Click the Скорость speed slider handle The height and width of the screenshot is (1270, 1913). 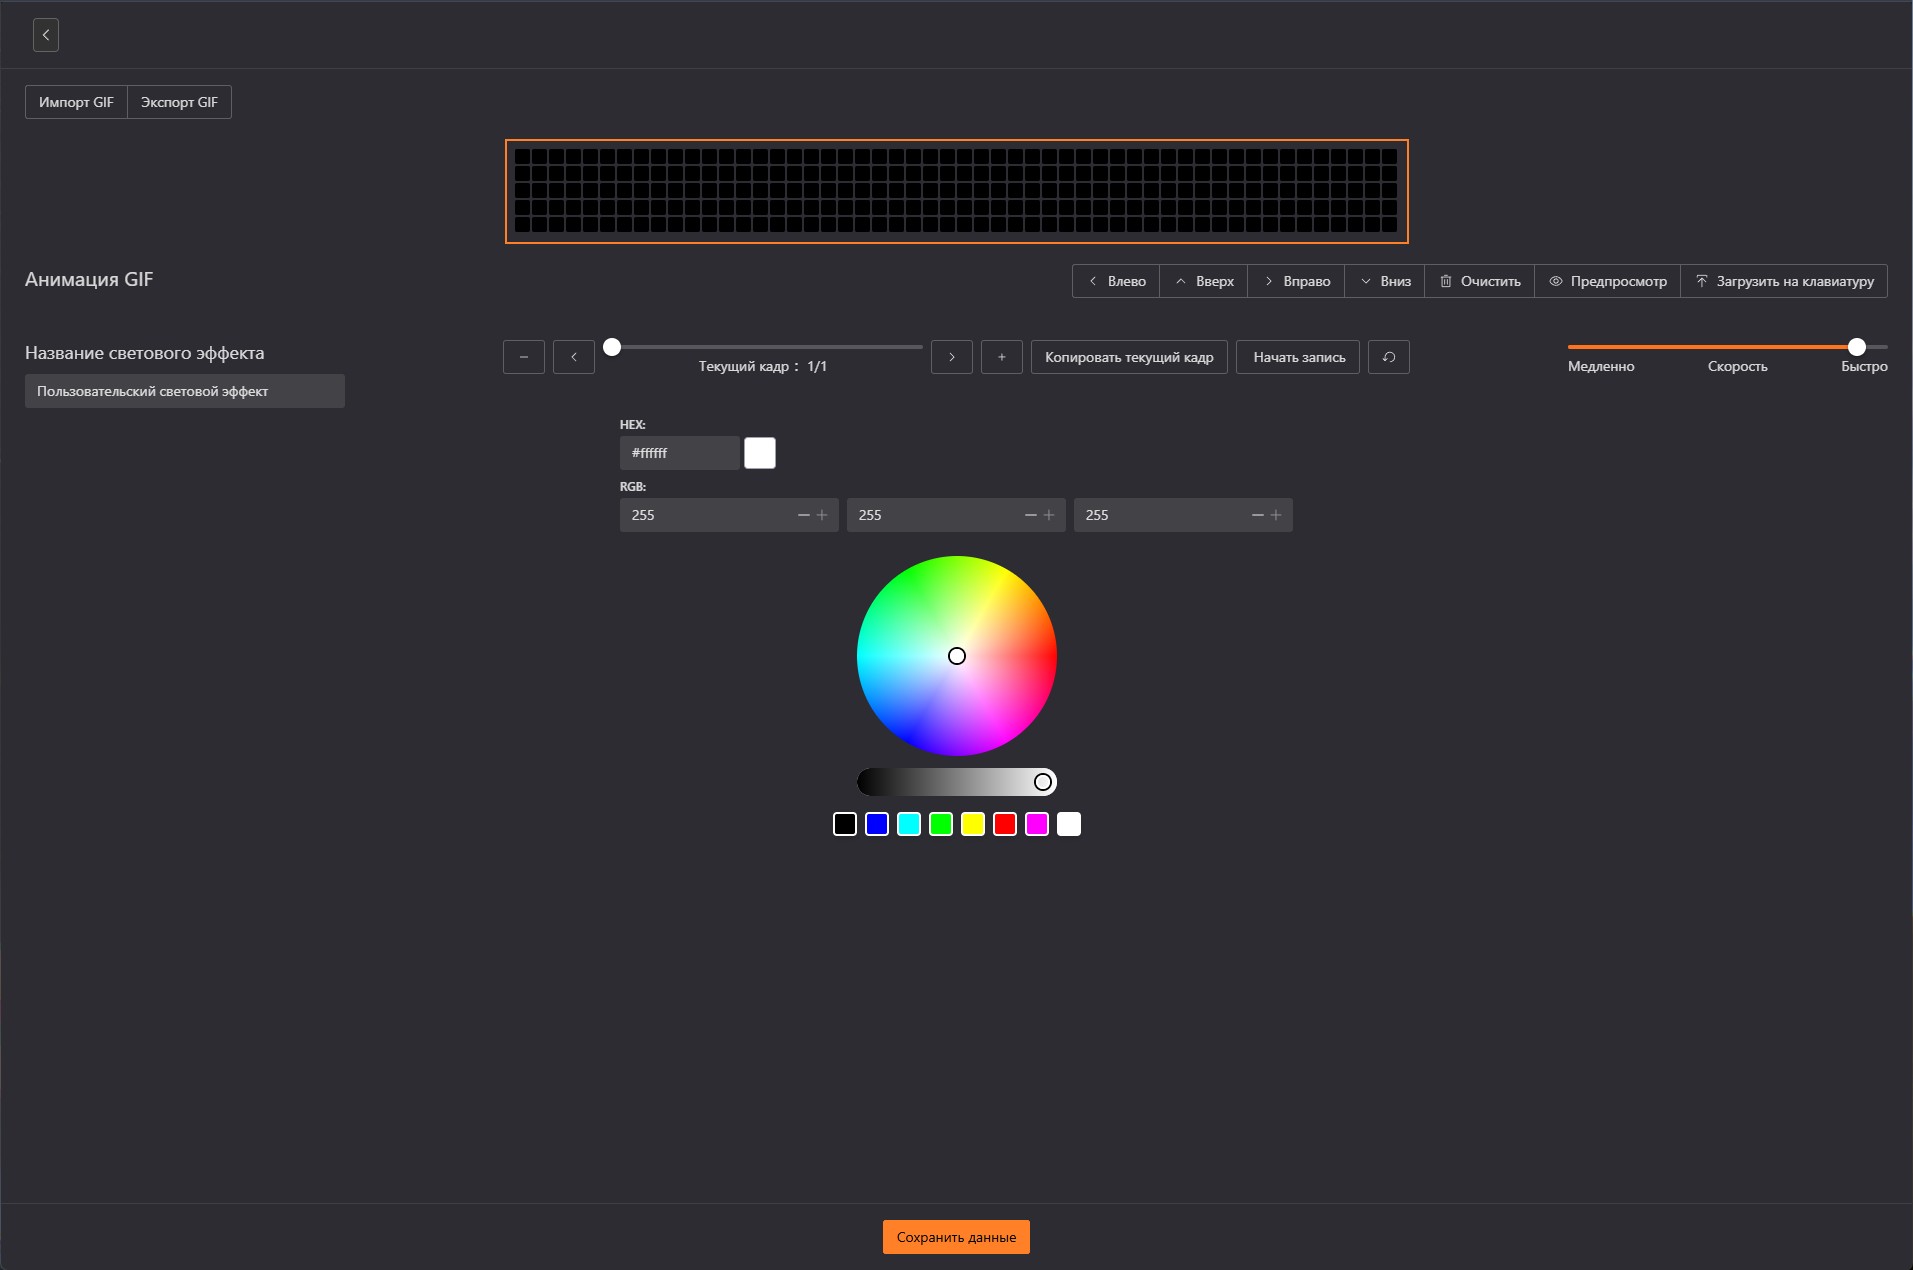click(1857, 347)
